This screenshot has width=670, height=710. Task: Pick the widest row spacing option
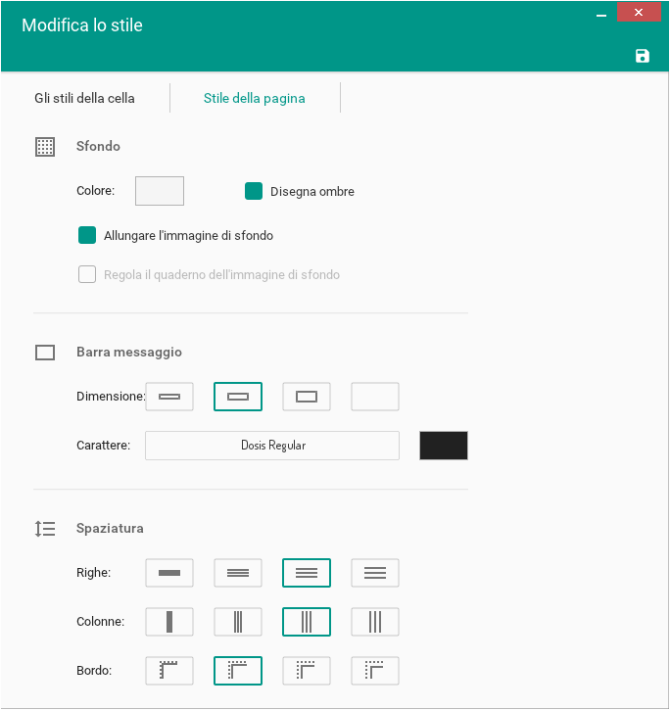pyautogui.click(x=375, y=573)
